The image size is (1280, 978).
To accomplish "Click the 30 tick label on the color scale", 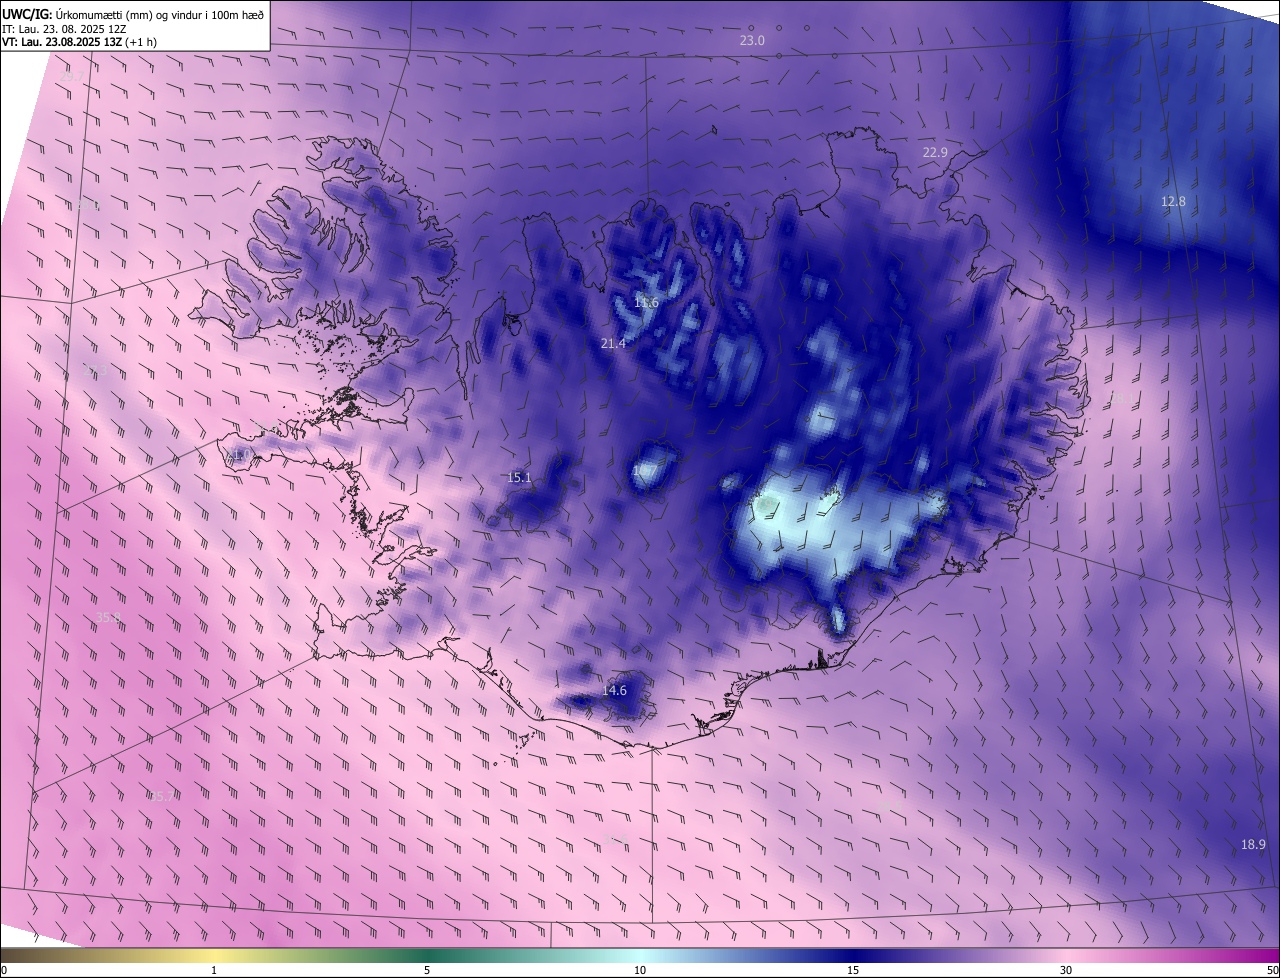I will coord(1066,970).
